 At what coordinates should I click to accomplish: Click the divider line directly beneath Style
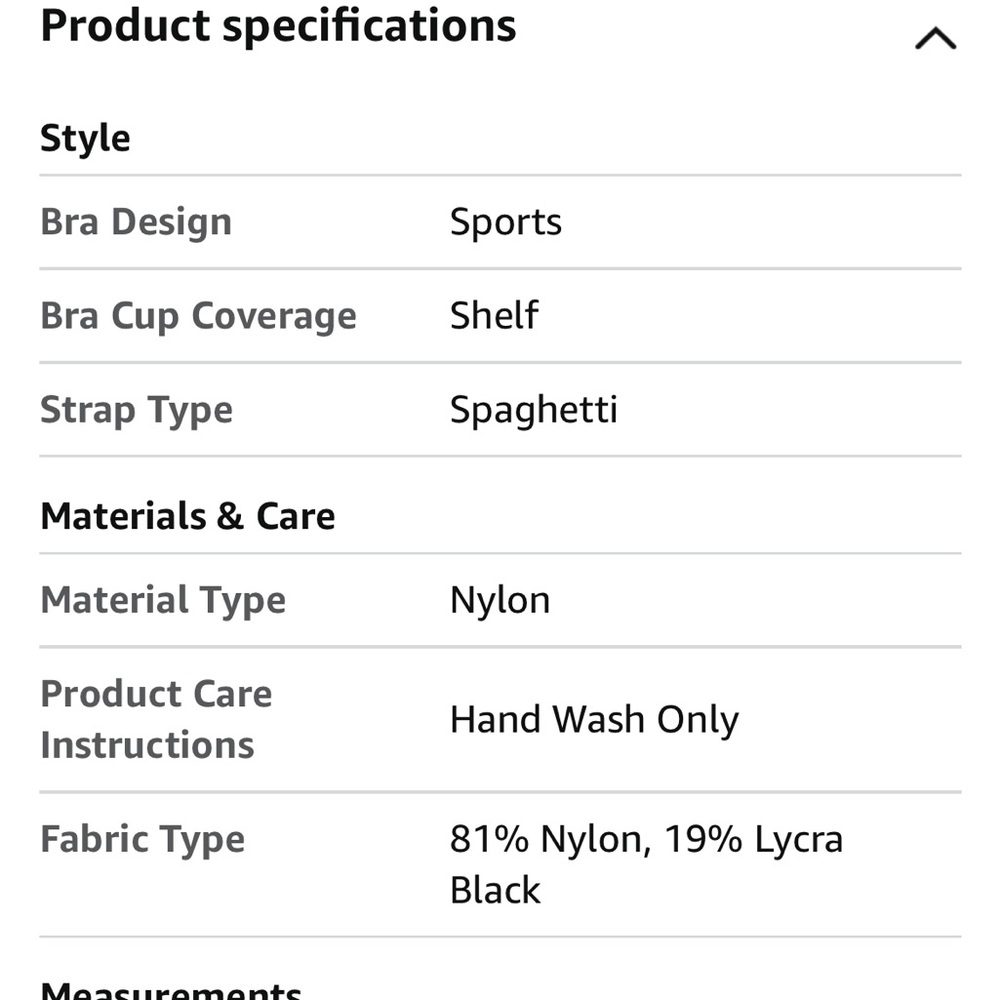(x=500, y=175)
